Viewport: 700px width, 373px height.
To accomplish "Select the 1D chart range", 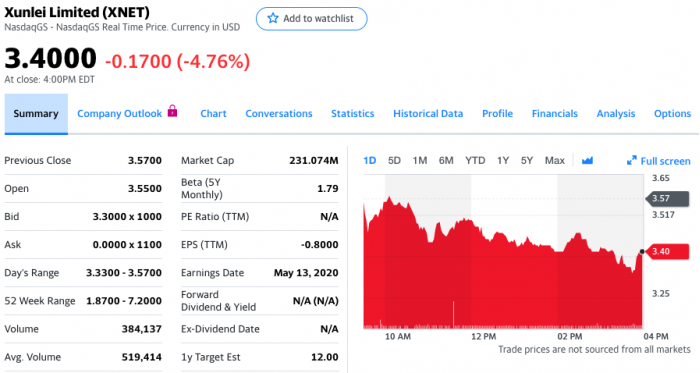I will point(370,160).
